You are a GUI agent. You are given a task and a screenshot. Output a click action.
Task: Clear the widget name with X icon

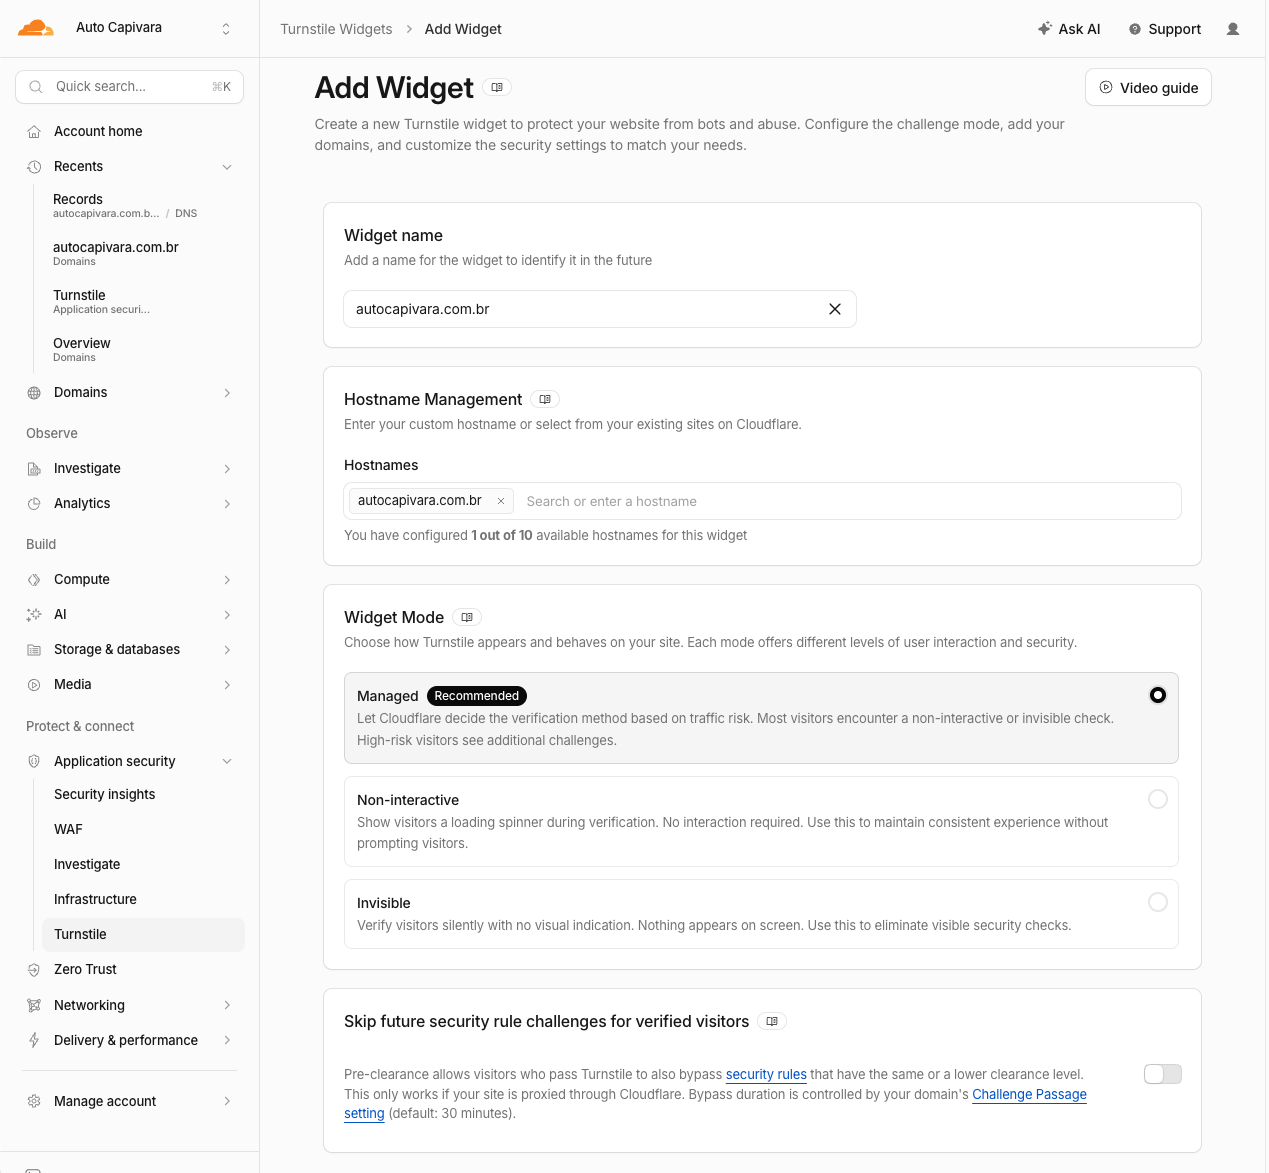835,309
